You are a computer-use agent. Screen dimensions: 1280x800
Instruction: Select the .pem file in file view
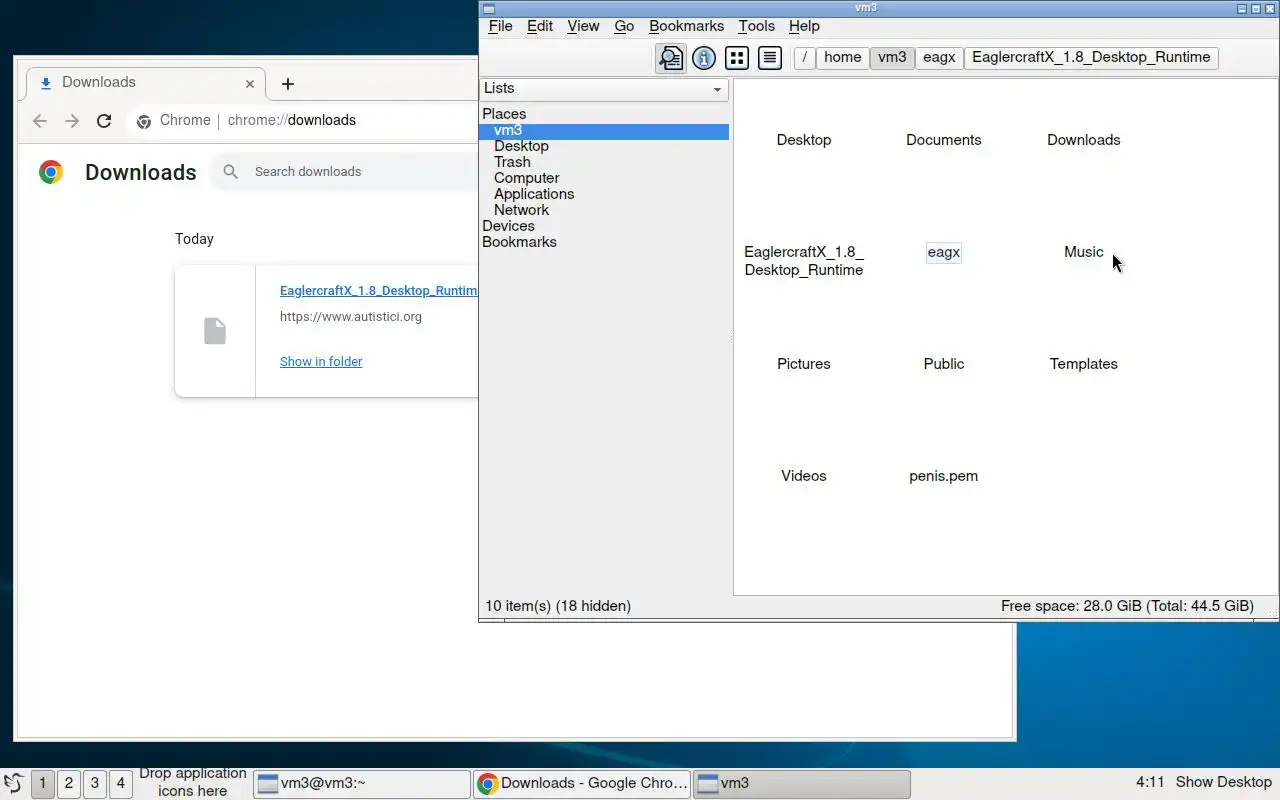point(944,476)
